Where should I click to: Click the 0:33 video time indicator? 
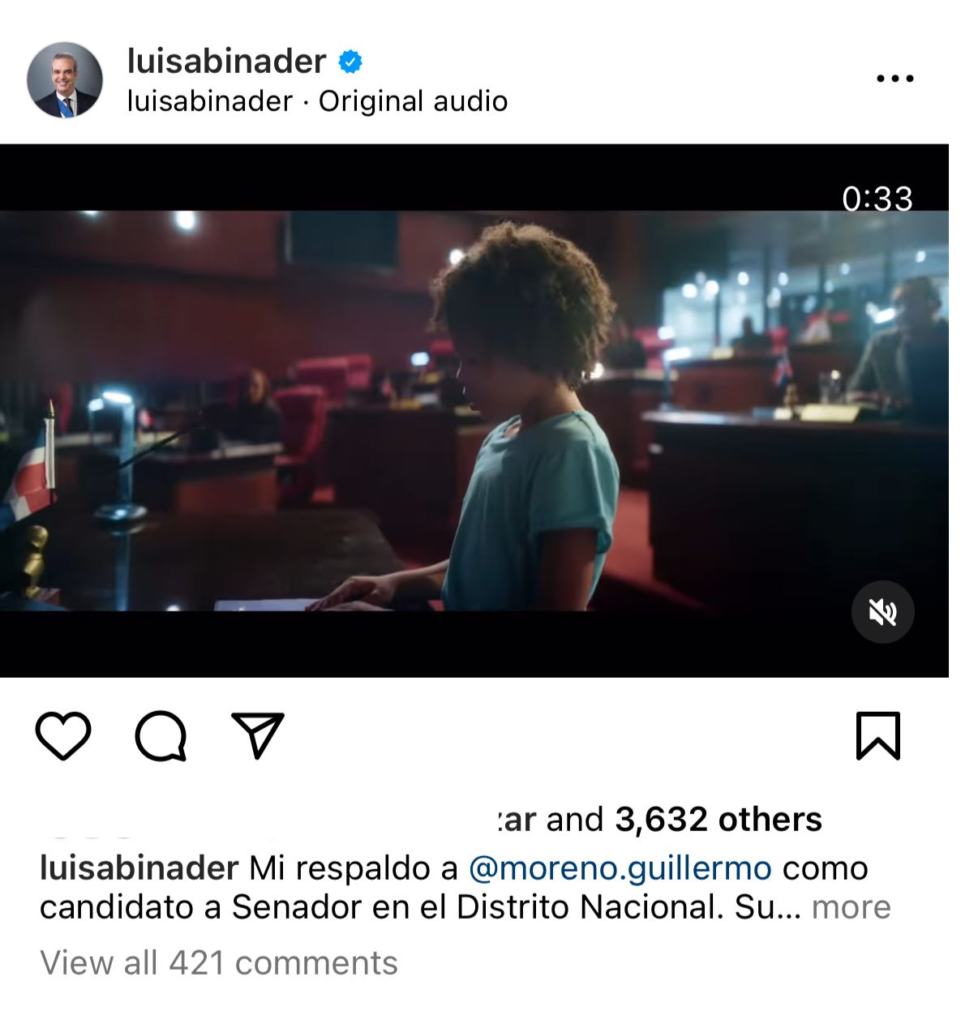[x=877, y=199]
